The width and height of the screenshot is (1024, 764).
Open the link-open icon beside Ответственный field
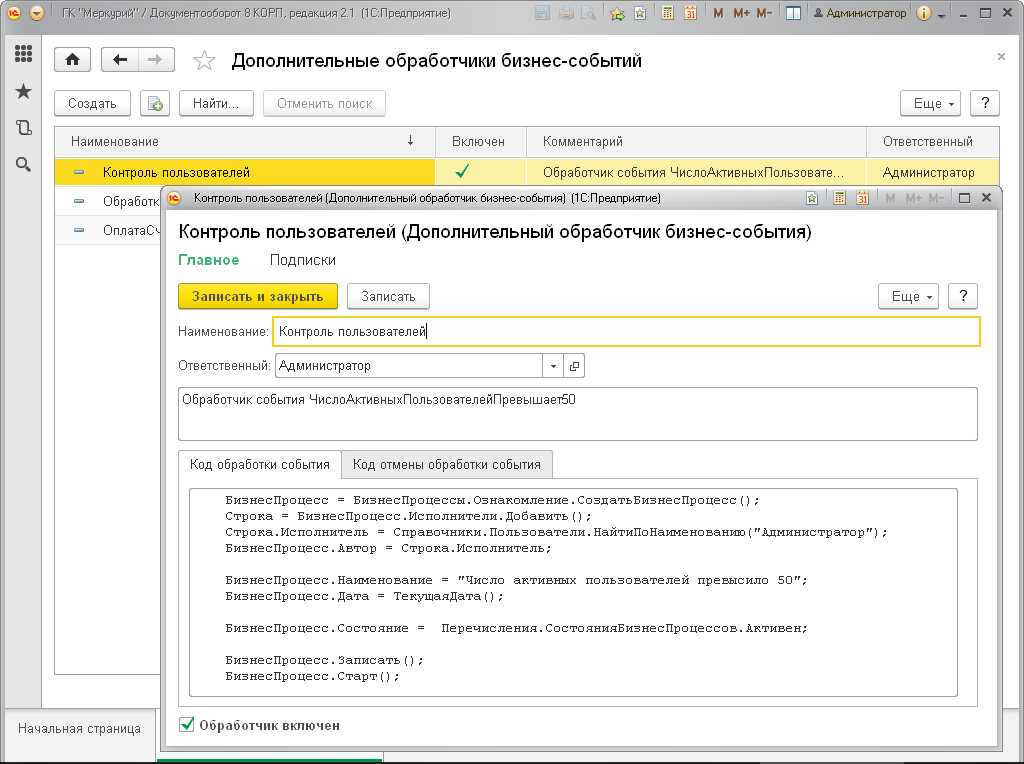[574, 366]
